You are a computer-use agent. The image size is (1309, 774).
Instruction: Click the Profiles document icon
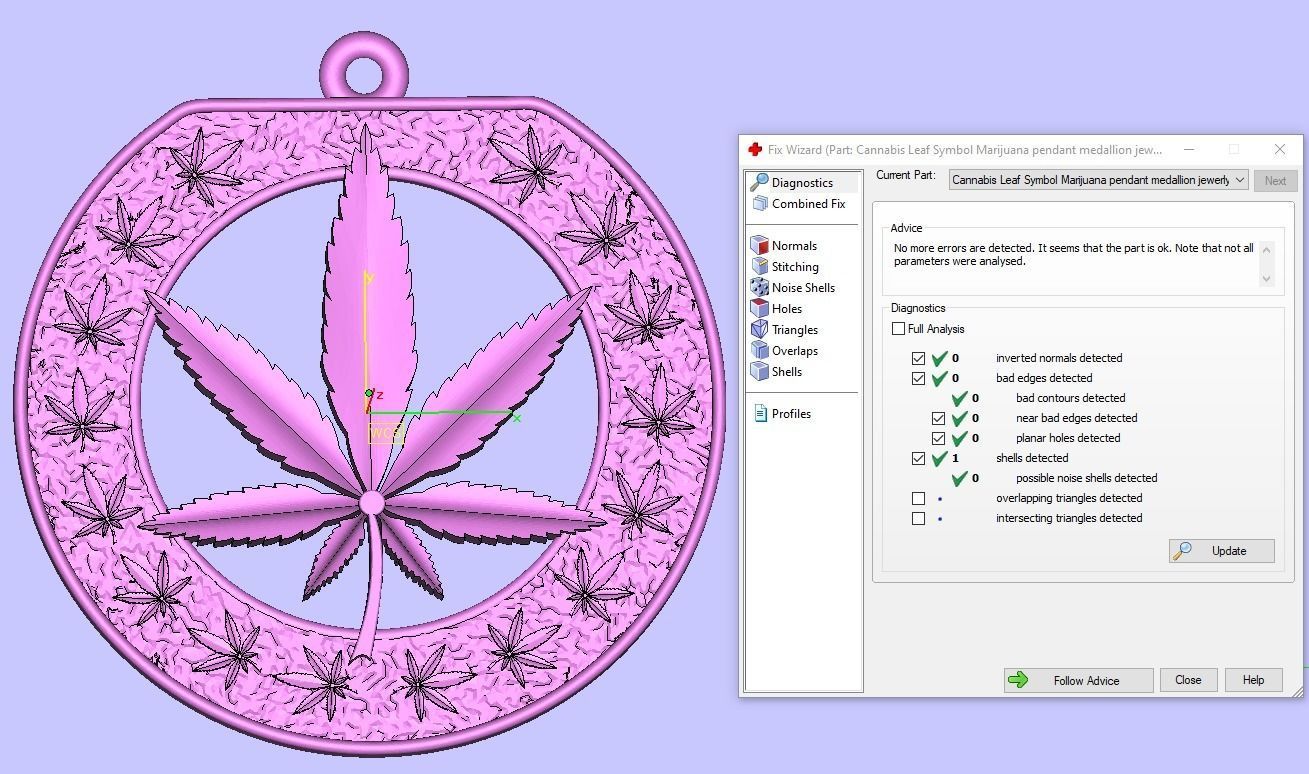point(760,413)
